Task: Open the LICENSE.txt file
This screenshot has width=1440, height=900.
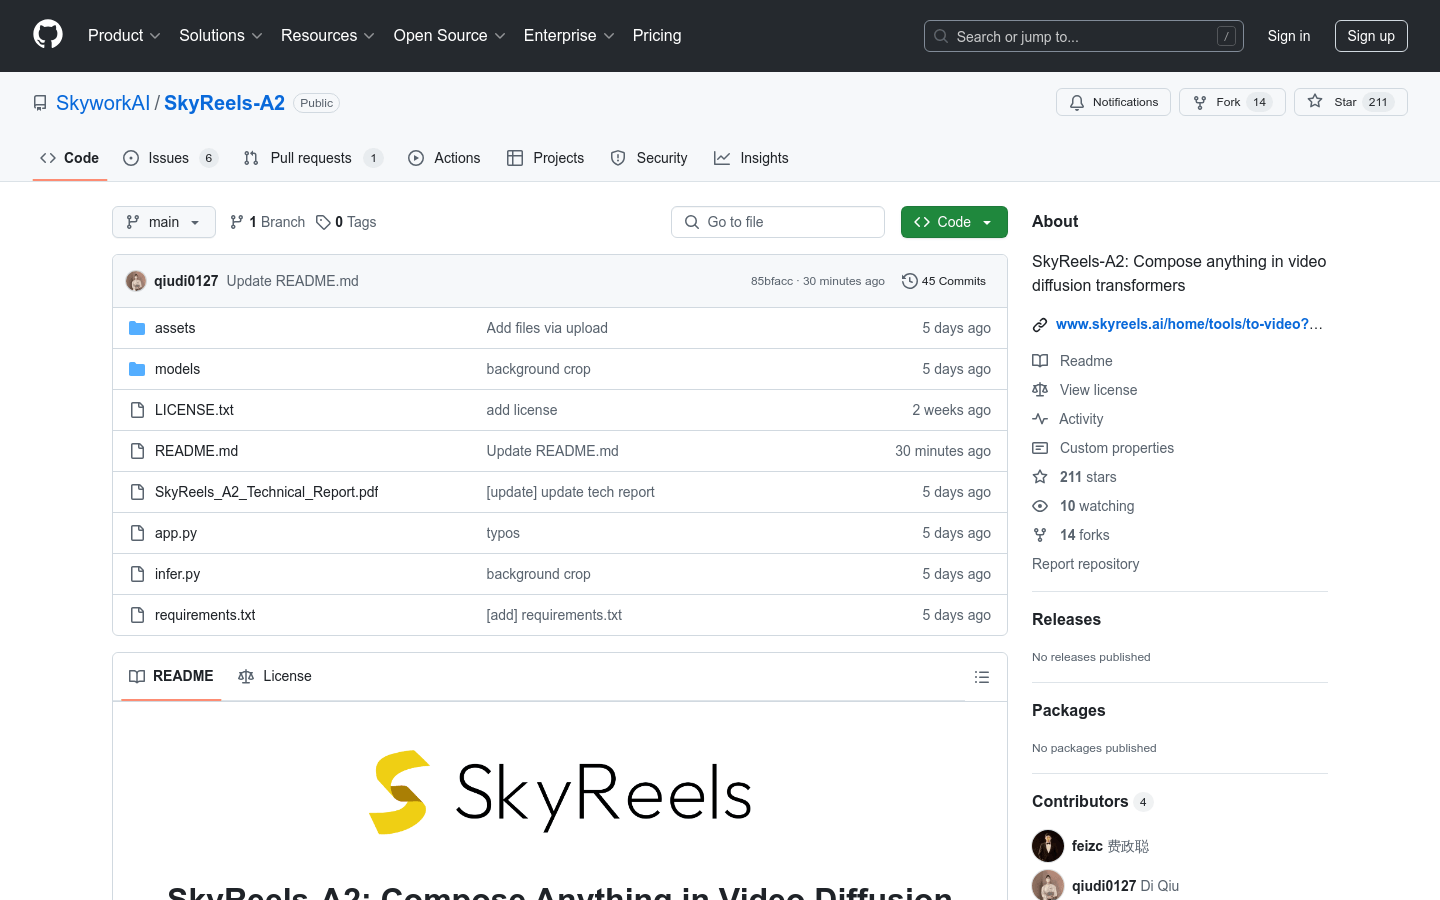Action: click(194, 410)
